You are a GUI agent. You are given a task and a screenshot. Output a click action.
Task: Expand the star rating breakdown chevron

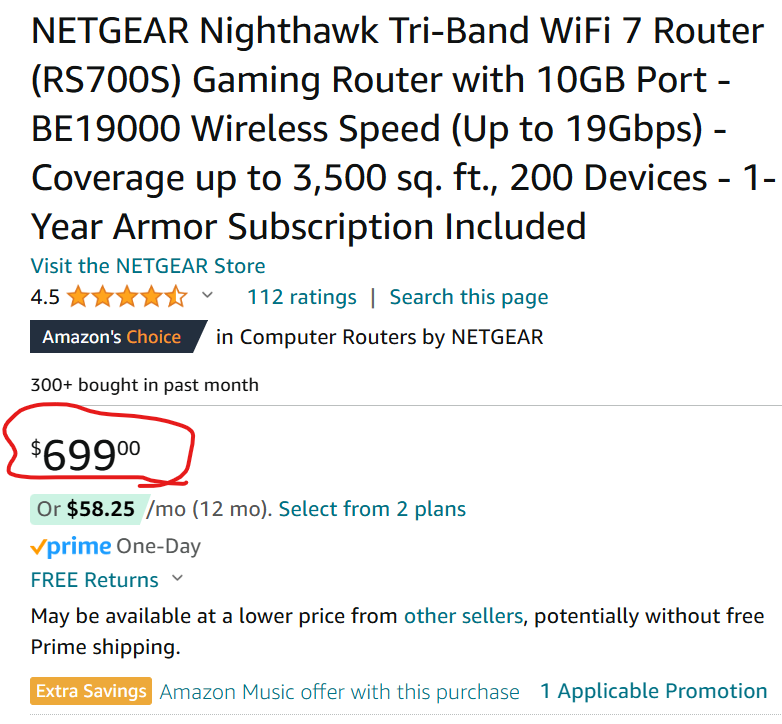(208, 296)
